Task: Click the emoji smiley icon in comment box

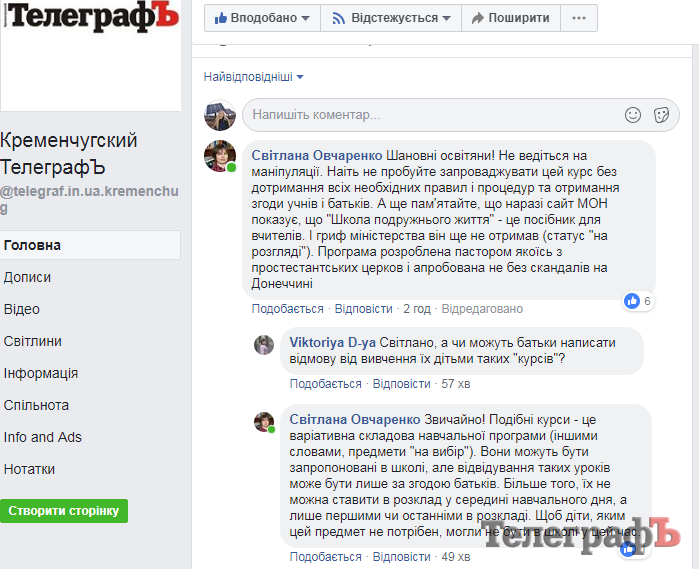Action: (x=633, y=115)
